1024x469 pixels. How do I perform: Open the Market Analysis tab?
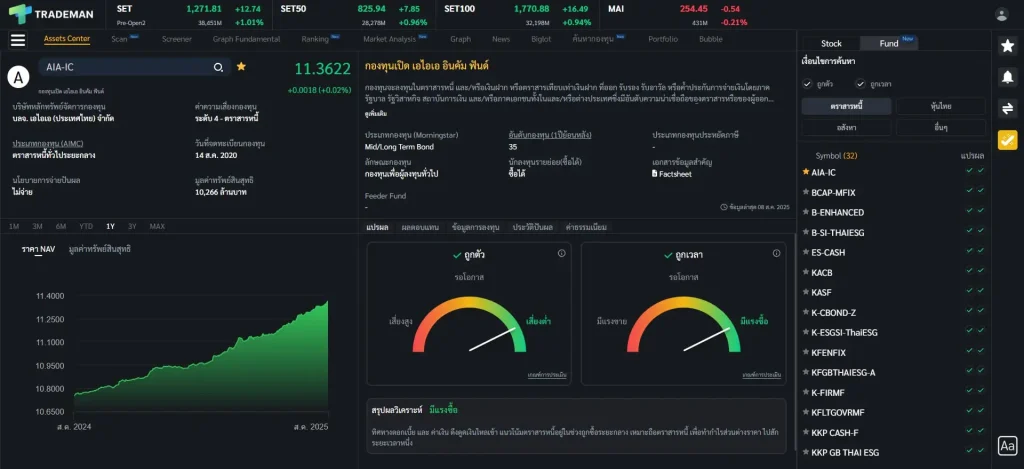[x=390, y=39]
